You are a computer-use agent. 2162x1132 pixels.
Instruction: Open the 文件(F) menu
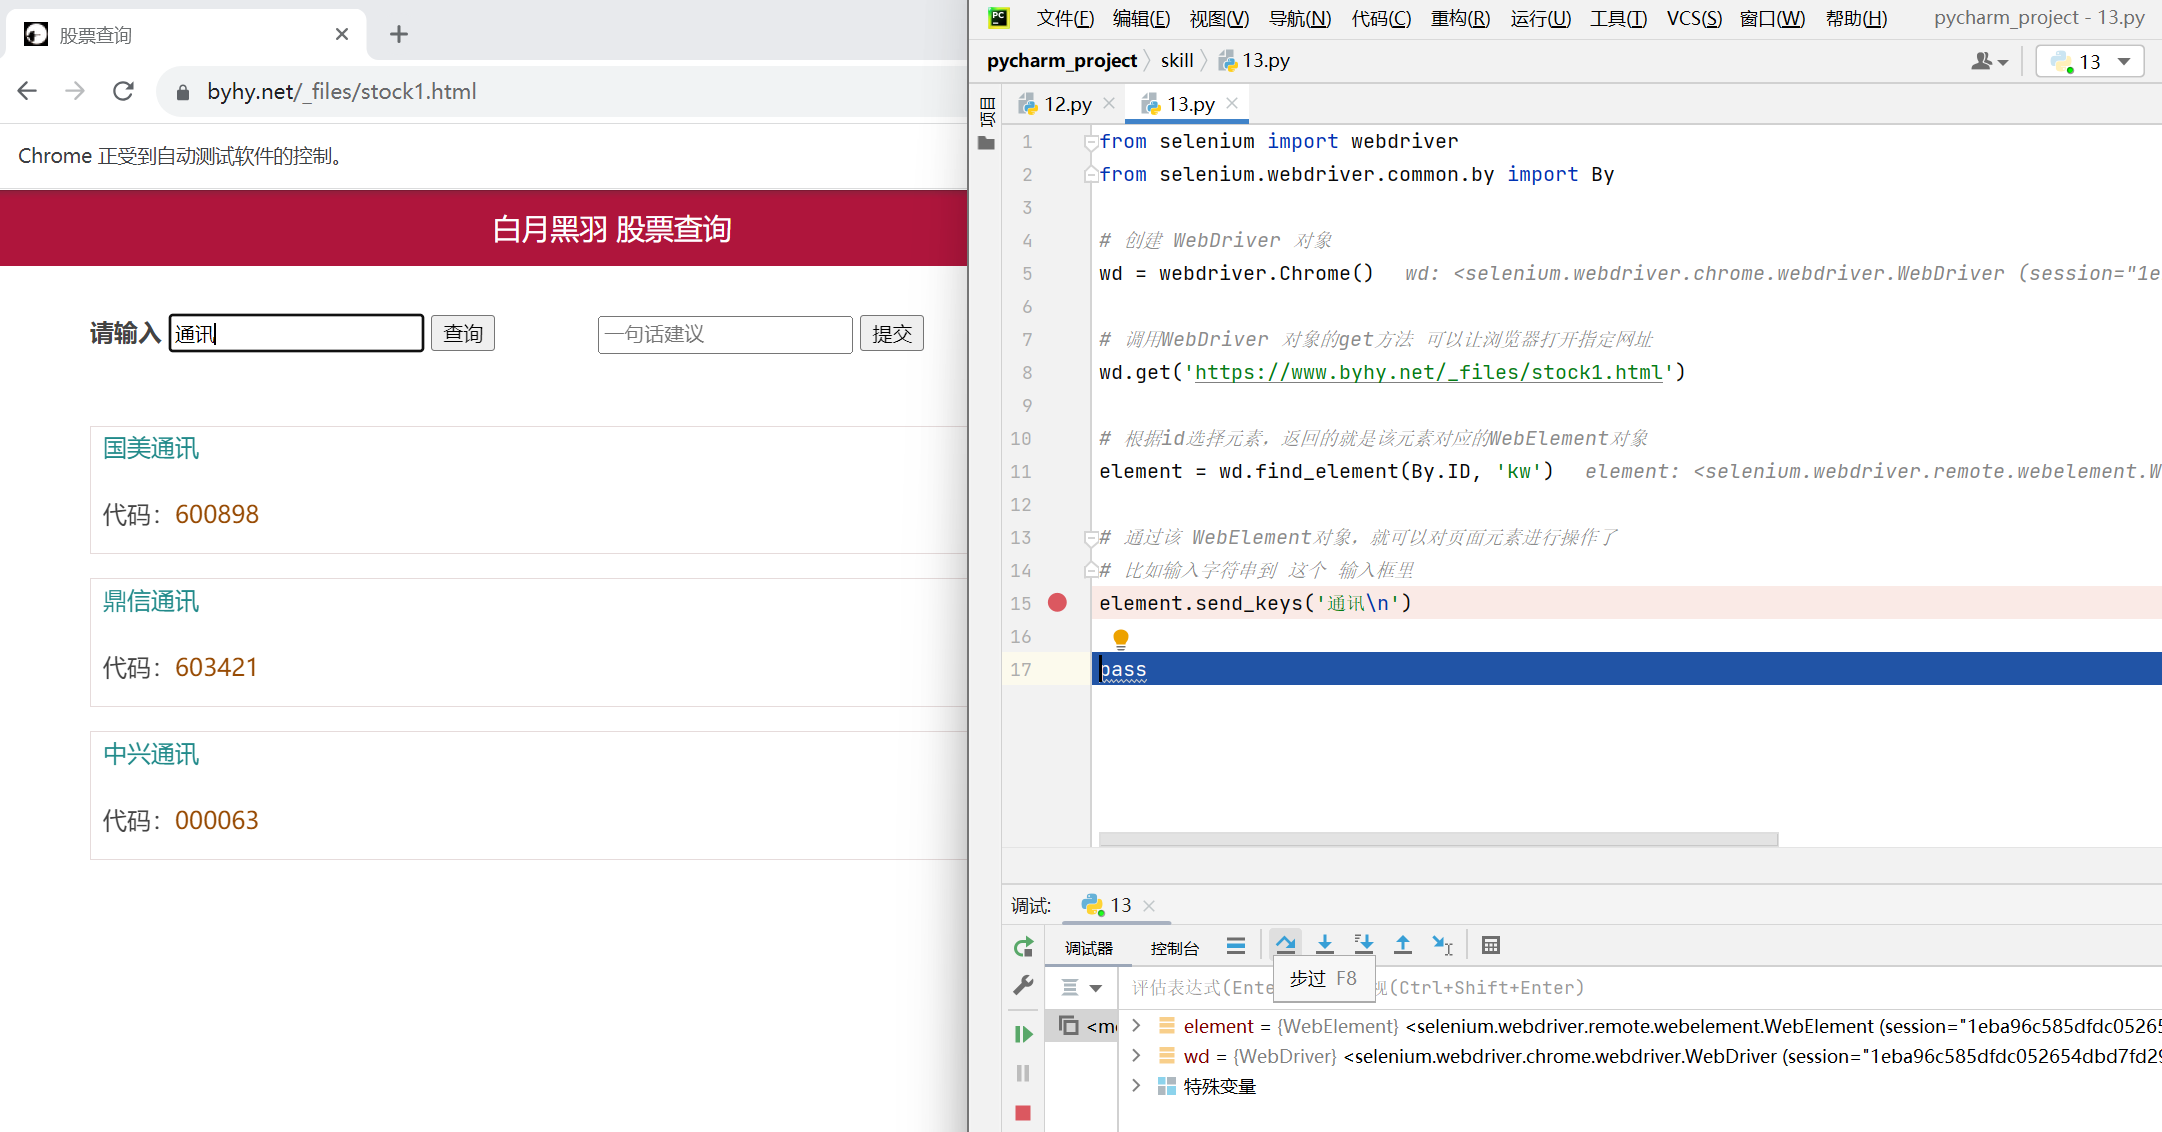click(x=1065, y=18)
